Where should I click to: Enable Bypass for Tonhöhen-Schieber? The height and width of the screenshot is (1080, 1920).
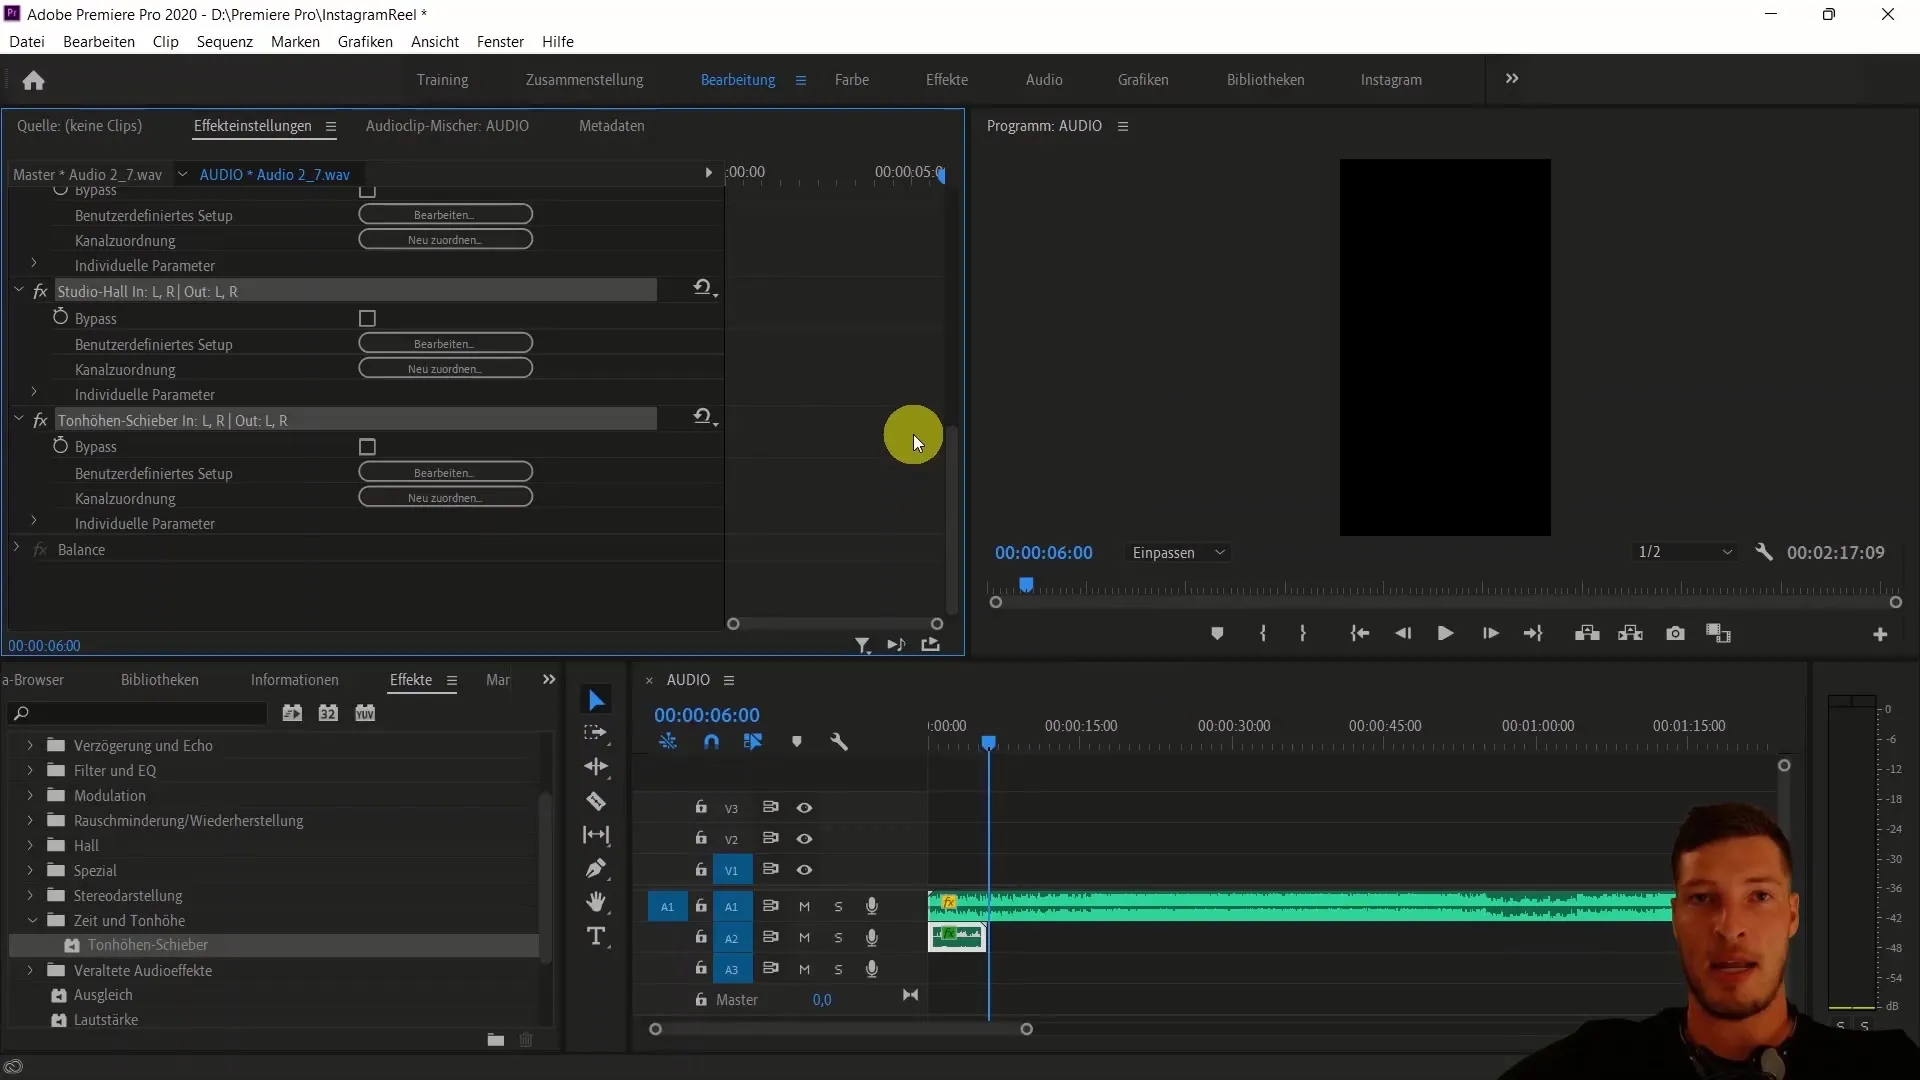coord(367,447)
